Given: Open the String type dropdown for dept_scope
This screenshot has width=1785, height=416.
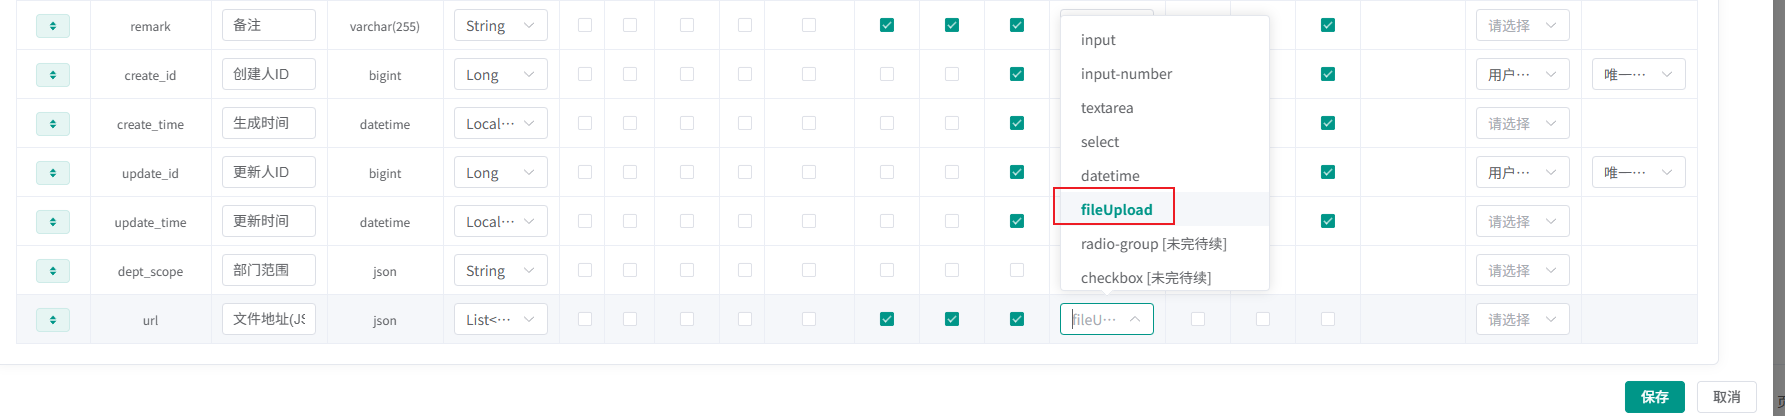Looking at the screenshot, I should (500, 271).
